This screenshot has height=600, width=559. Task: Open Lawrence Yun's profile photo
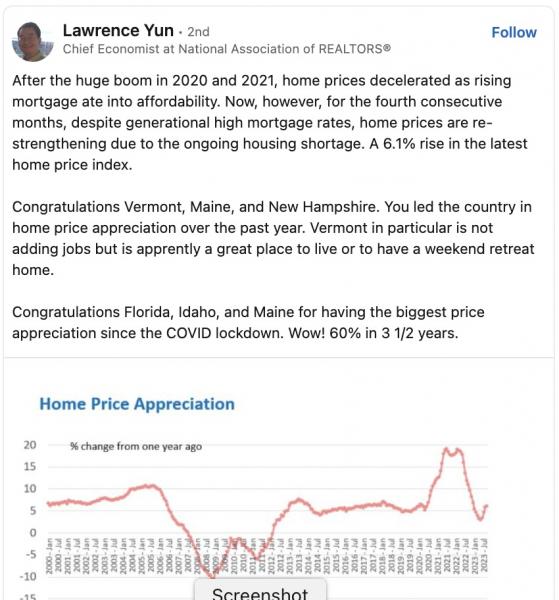33,42
